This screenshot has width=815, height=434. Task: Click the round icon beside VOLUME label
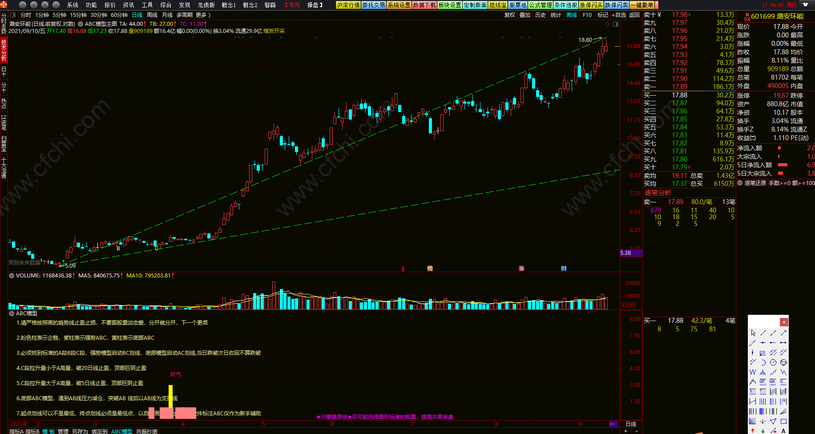(11, 275)
